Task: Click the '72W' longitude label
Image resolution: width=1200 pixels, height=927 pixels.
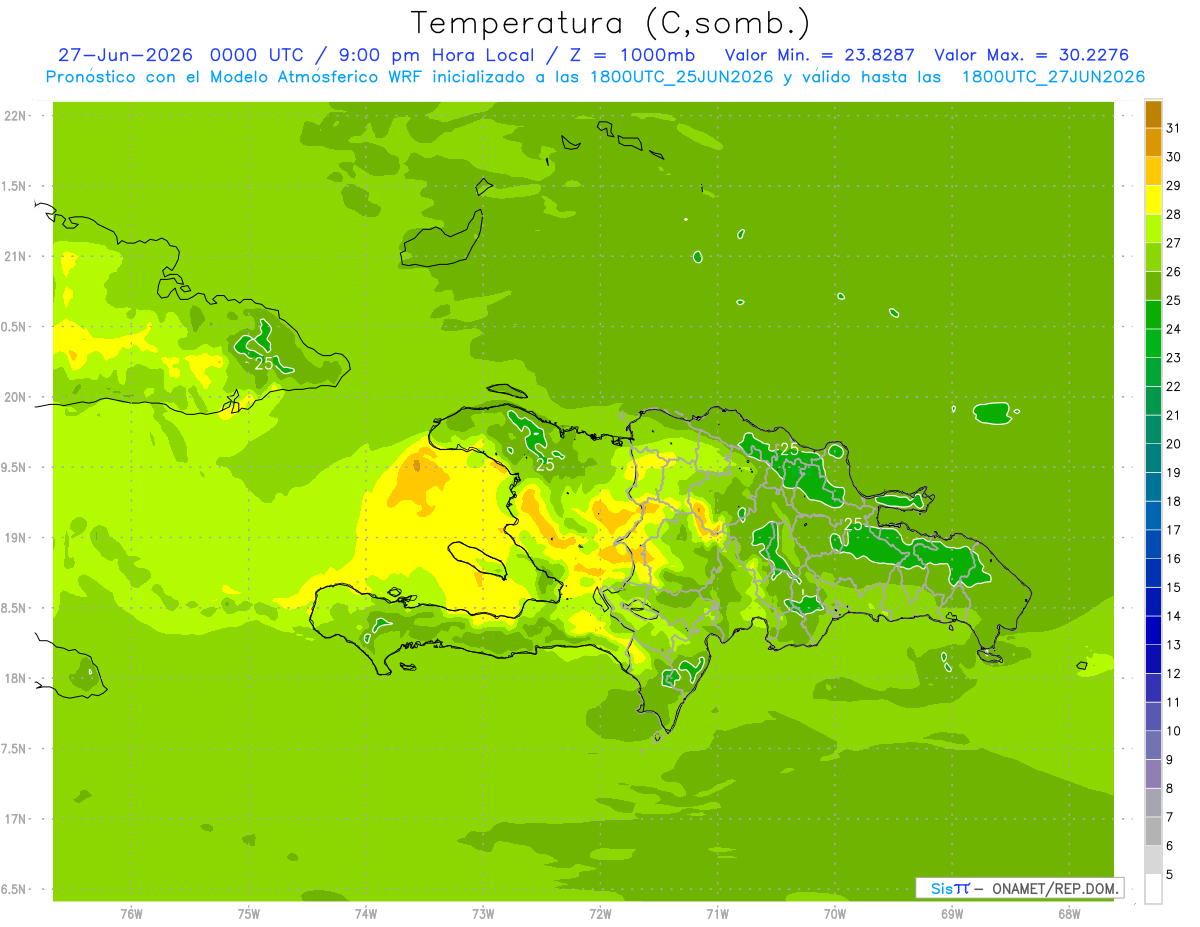Action: coord(600,913)
